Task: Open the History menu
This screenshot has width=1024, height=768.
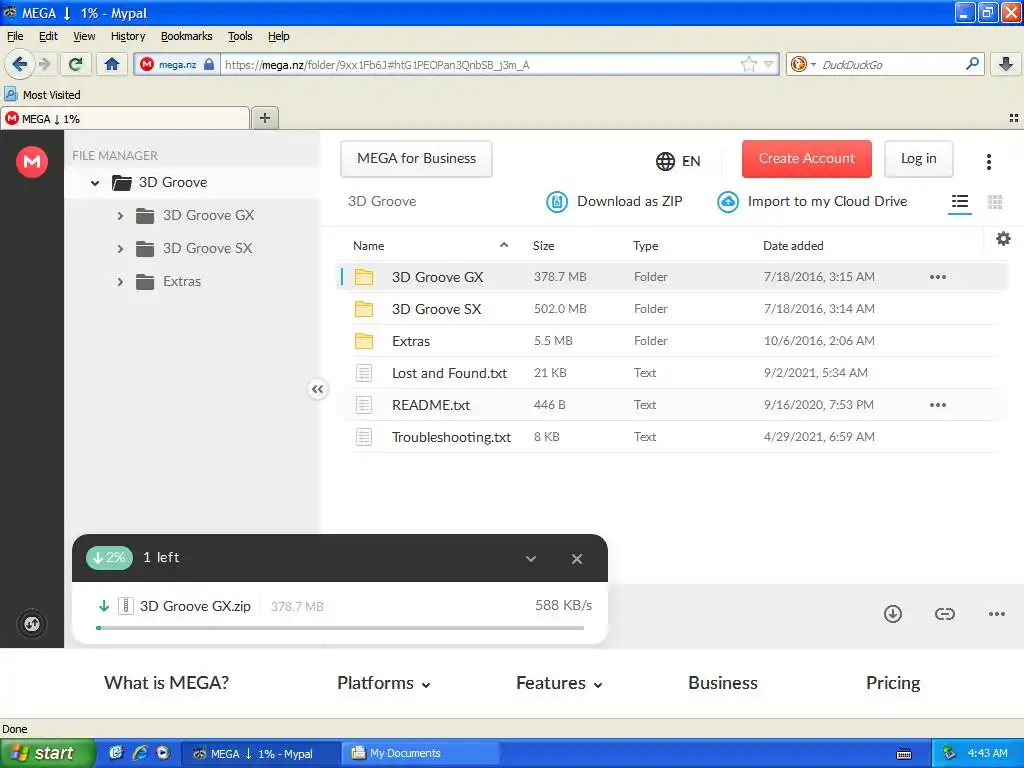Action: point(128,36)
